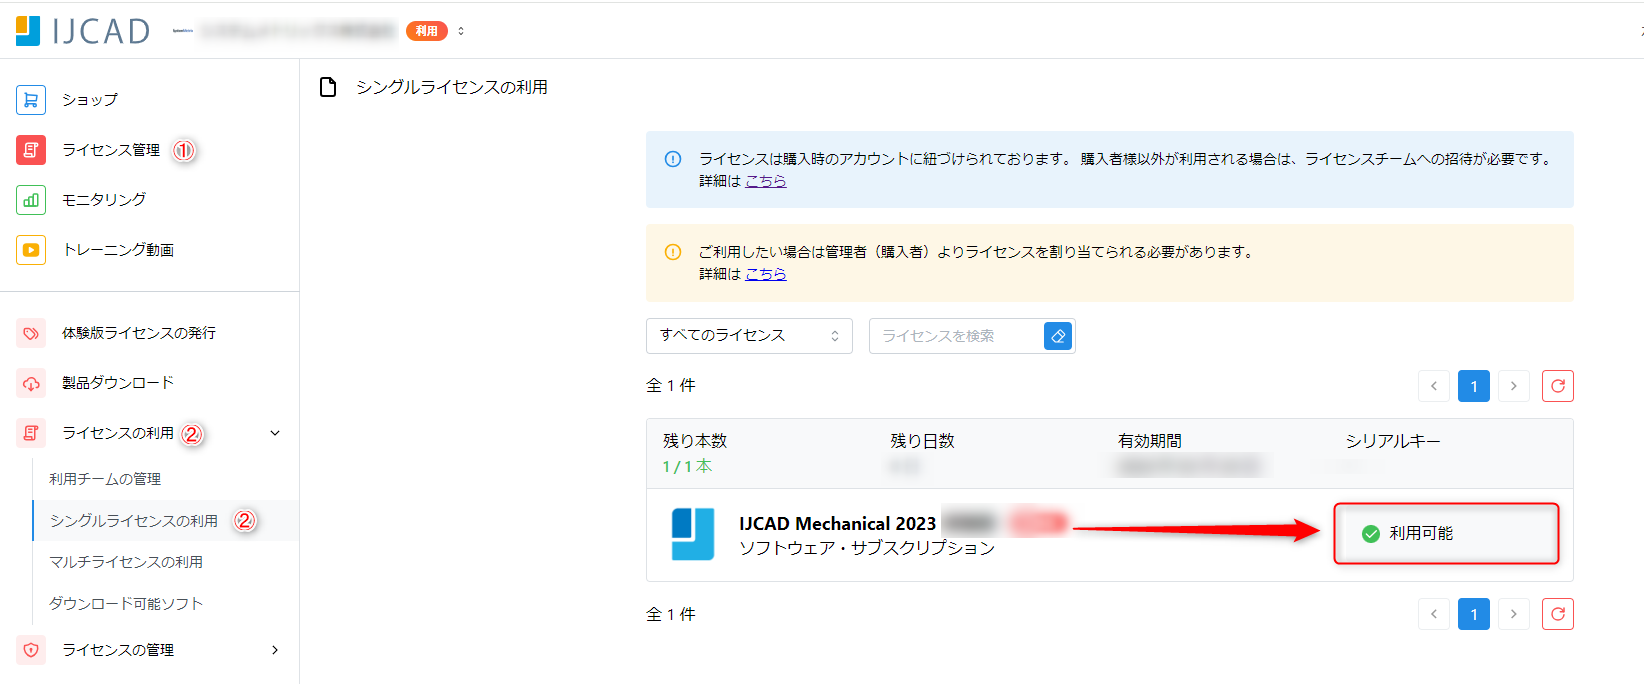
Task: Open the ショップ cart icon
Action: 31,100
